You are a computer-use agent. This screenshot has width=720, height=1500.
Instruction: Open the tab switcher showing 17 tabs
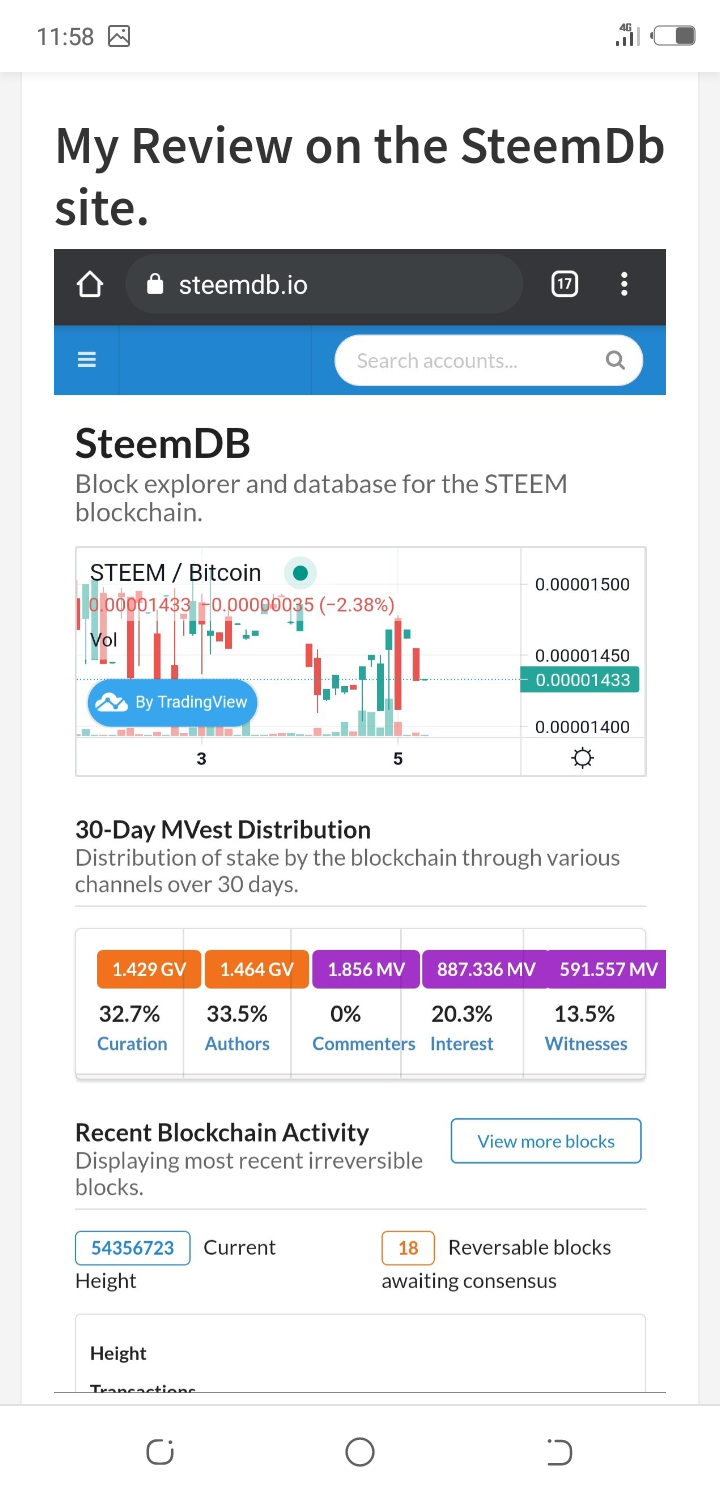coord(564,285)
